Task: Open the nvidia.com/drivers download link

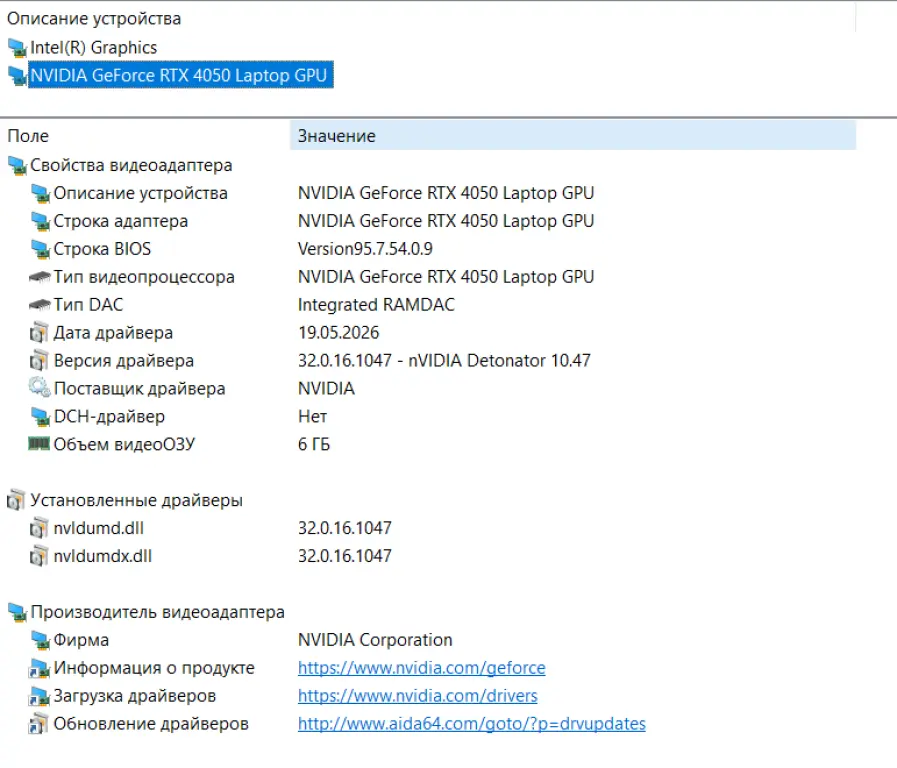Action: coord(418,696)
